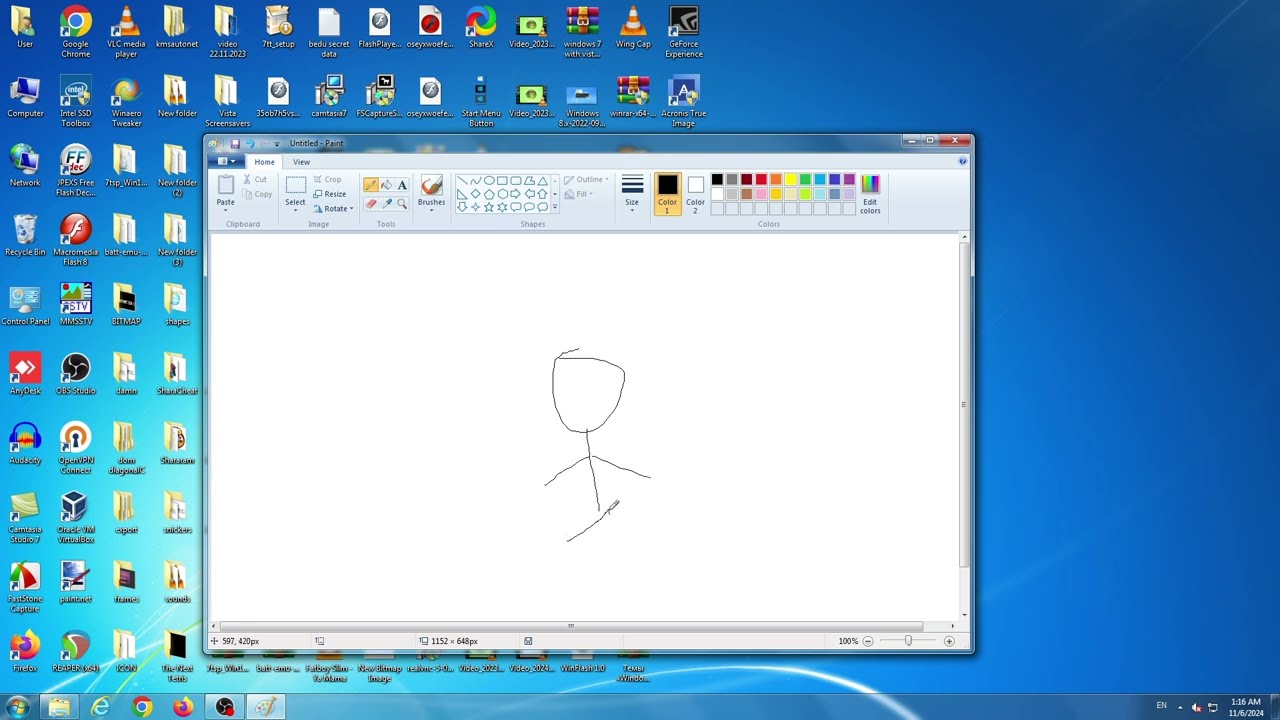Open the Outline dropdown

(586, 180)
